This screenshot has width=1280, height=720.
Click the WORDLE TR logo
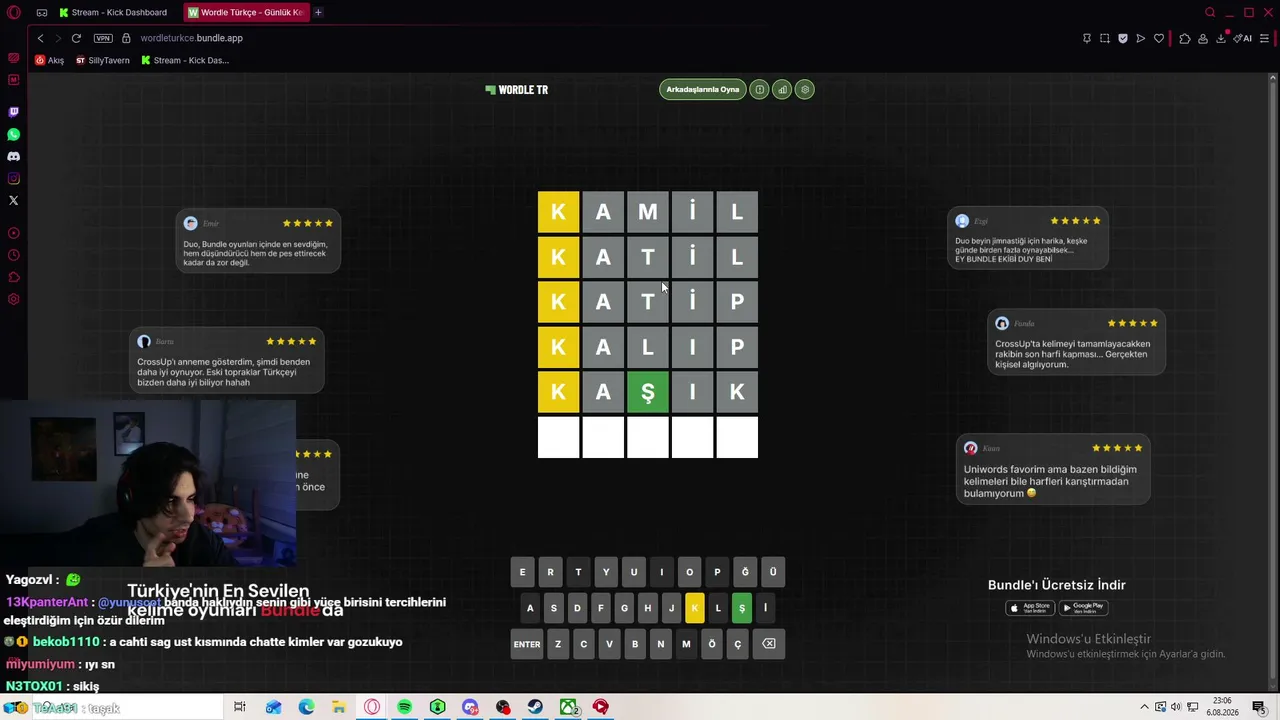(517, 90)
